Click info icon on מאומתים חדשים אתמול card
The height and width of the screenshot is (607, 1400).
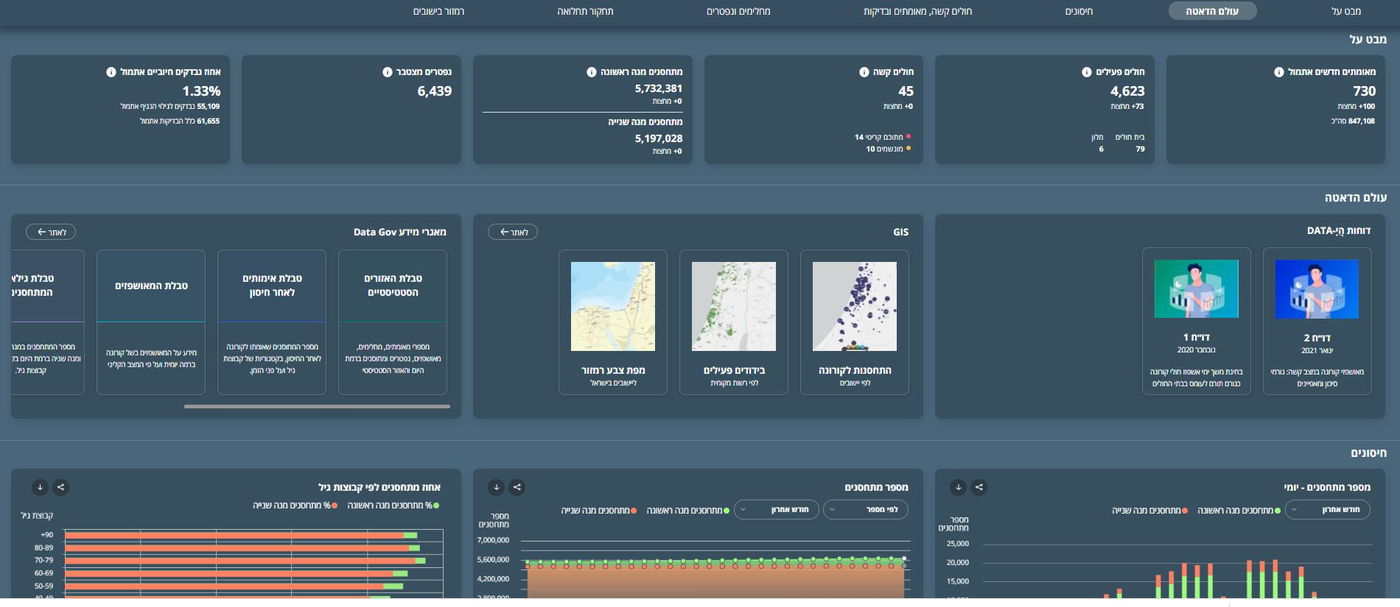pyautogui.click(x=1278, y=72)
